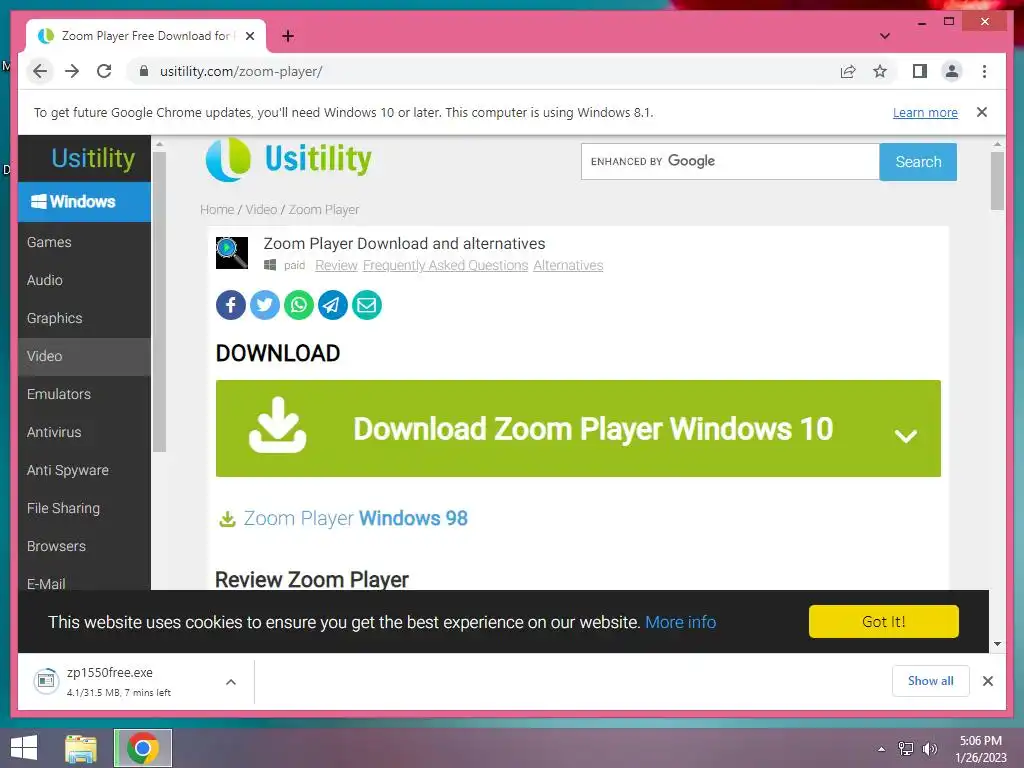Share on Twitter
1024x768 pixels.
[264, 305]
